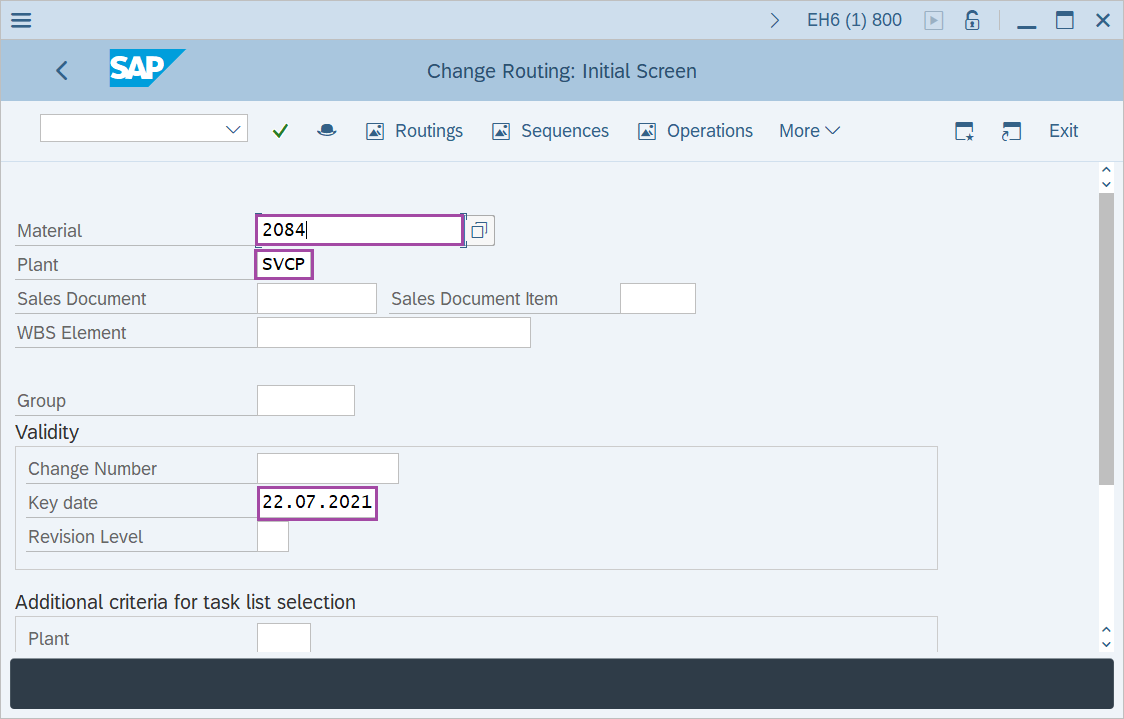Click the back arrow navigation
The image size is (1124, 719).
[61, 70]
